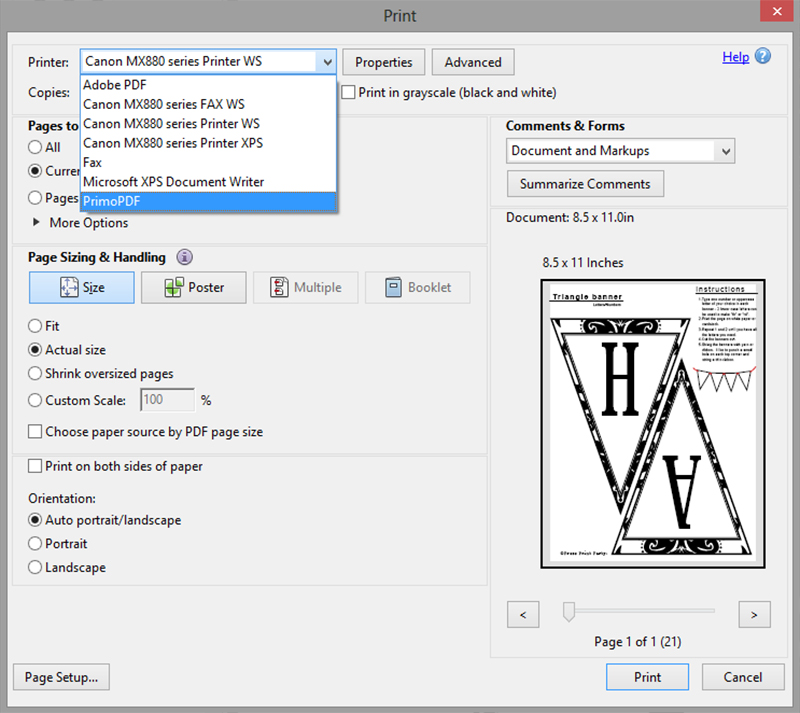Select Custom Scale radio button
The height and width of the screenshot is (713, 800).
35,400
